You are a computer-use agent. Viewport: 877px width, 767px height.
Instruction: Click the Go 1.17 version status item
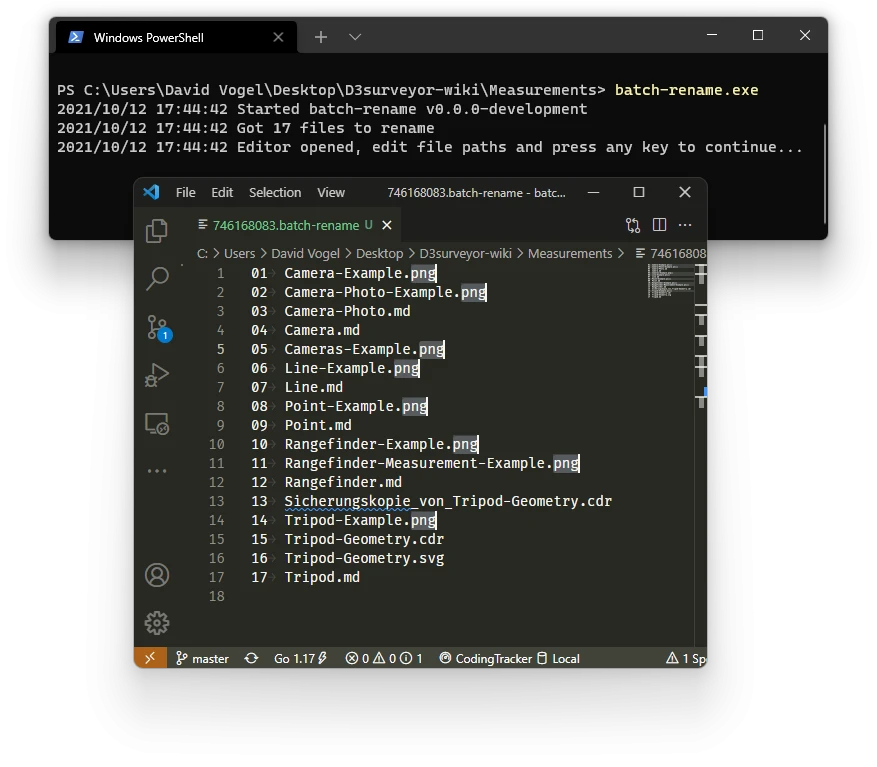(300, 658)
